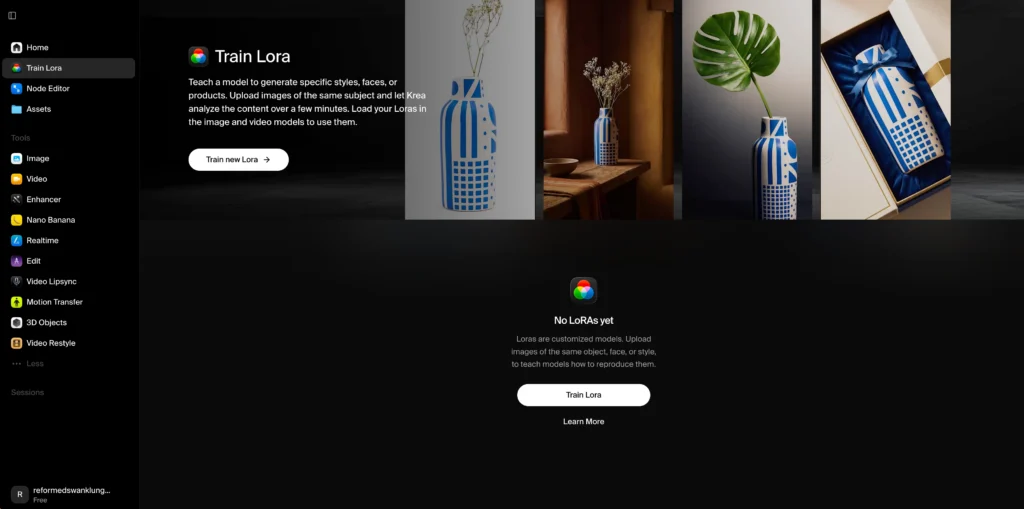
Task: Open the Enhancer tool icon
Action: click(16, 199)
